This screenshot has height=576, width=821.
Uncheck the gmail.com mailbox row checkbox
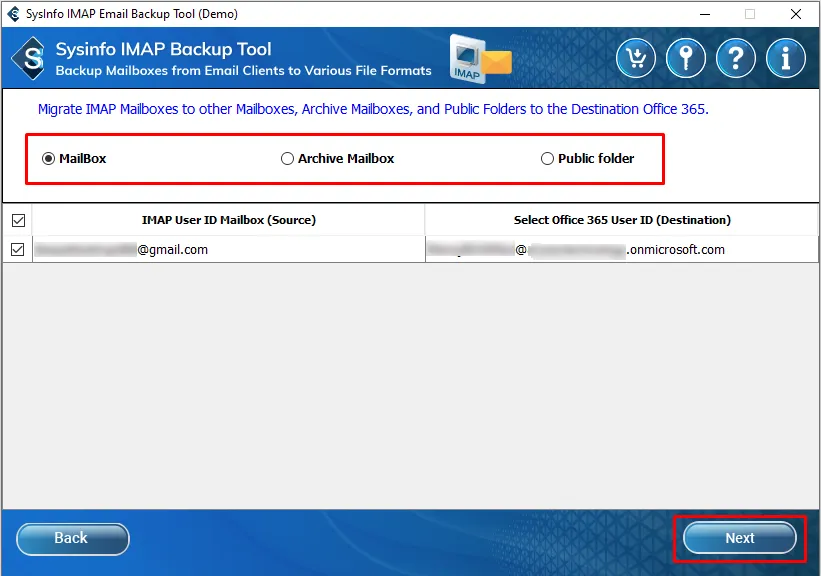[x=18, y=250]
